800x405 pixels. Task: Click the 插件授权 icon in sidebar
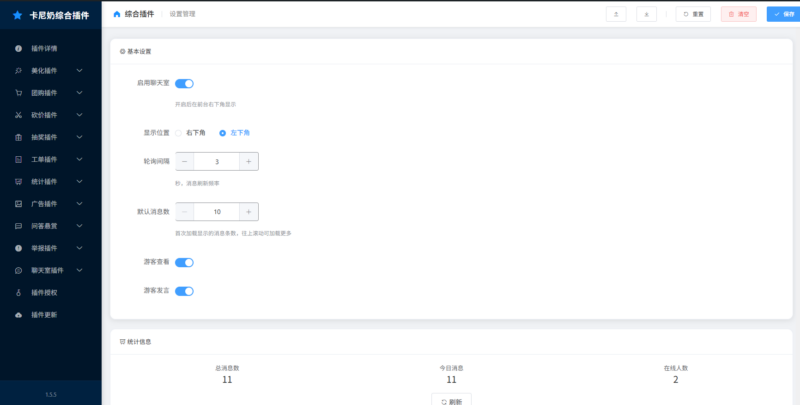[x=18, y=293]
